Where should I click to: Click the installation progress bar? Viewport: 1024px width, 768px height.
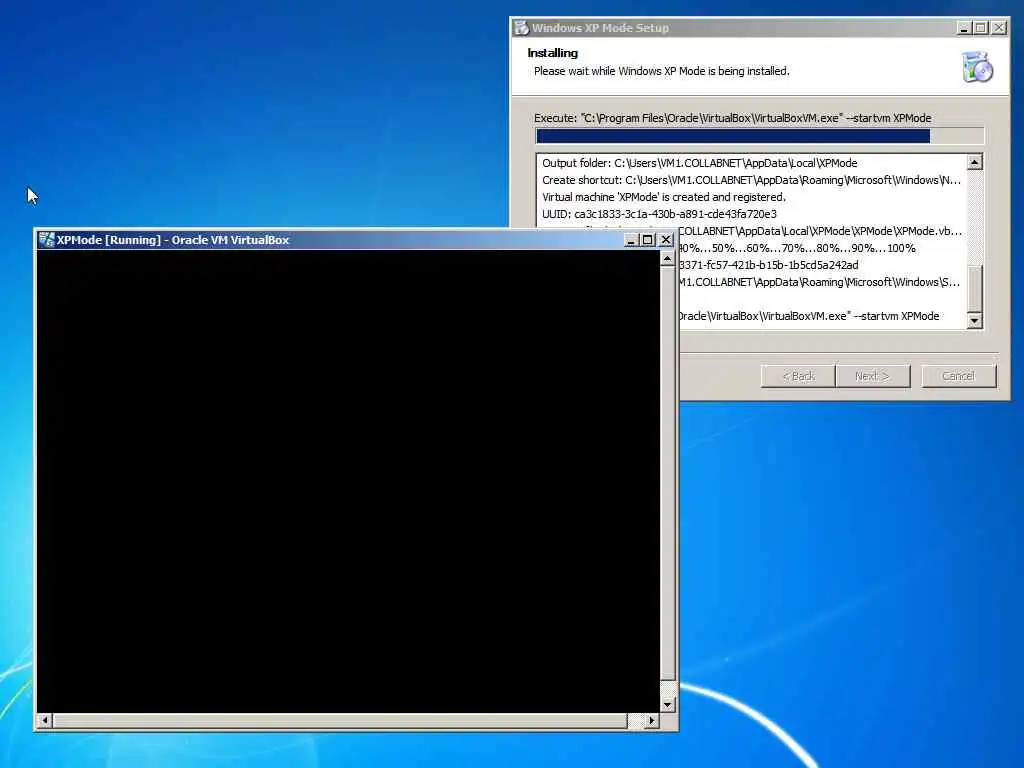(759, 136)
